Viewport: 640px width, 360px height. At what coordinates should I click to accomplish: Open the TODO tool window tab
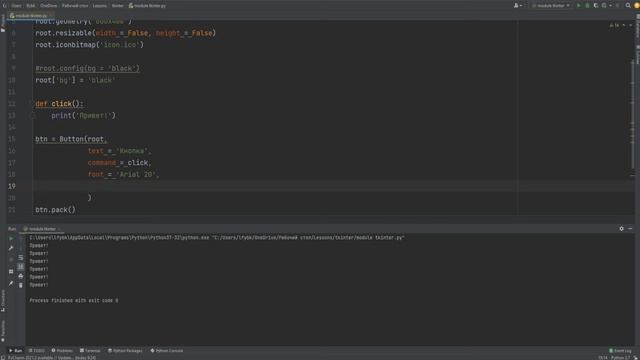[37, 351]
